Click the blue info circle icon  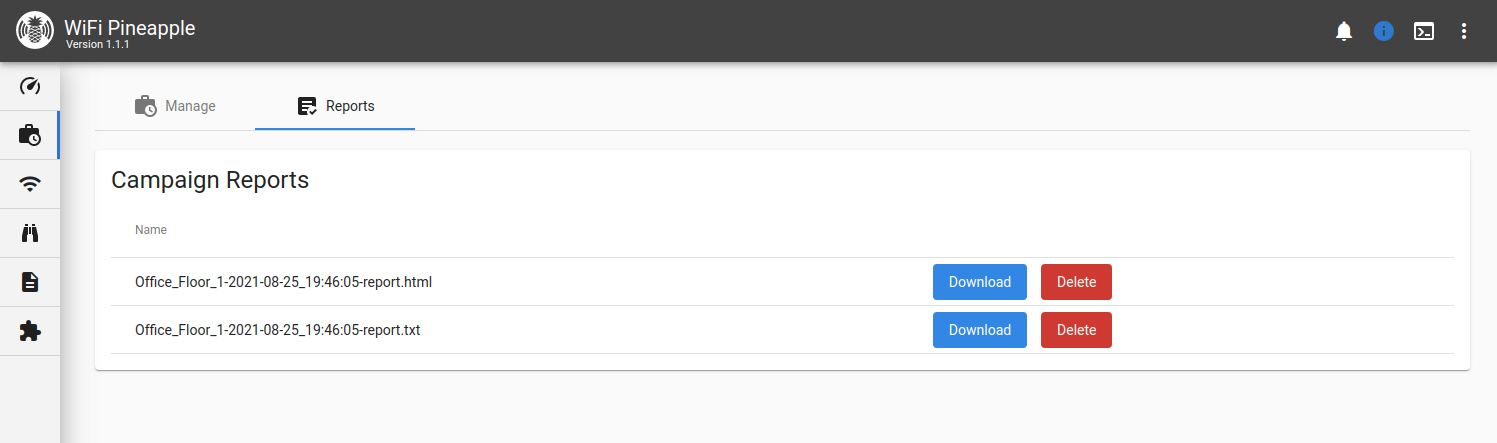click(1384, 31)
